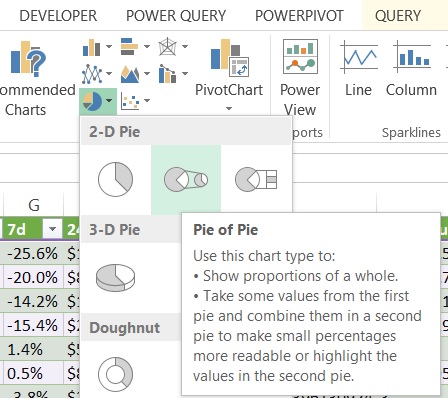Click the Insert Pie Chart icon
This screenshot has height=398, width=448.
click(92, 101)
